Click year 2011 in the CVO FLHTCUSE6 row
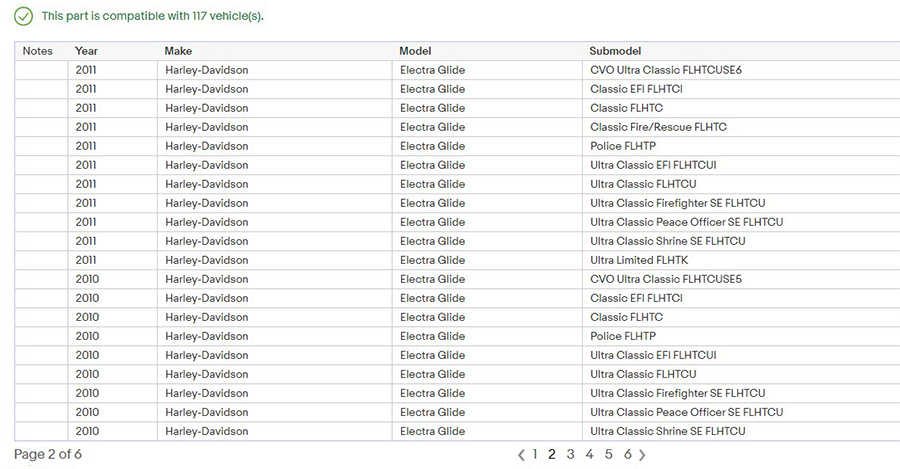 click(x=86, y=70)
